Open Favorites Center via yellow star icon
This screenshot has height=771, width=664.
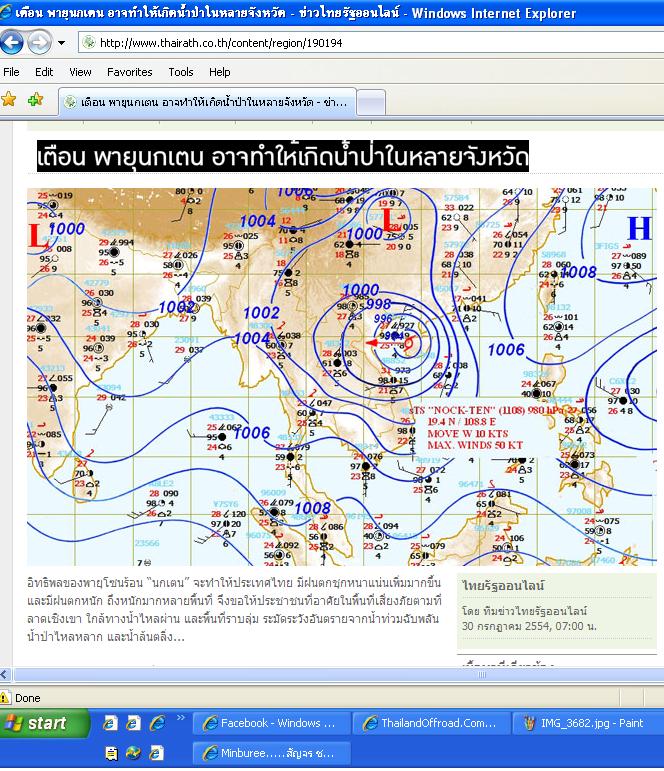coord(9,100)
